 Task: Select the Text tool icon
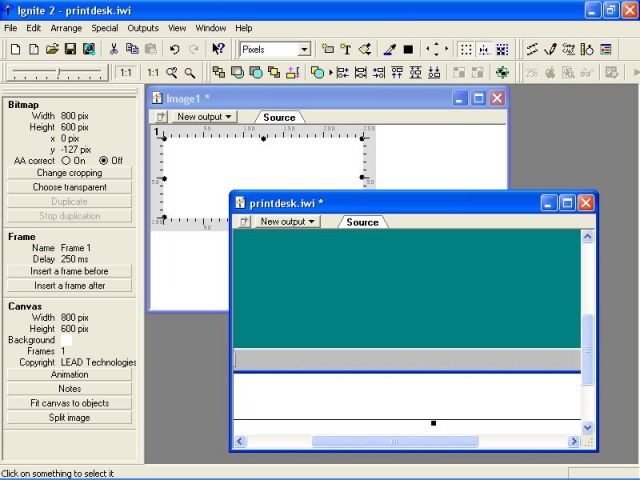346,48
